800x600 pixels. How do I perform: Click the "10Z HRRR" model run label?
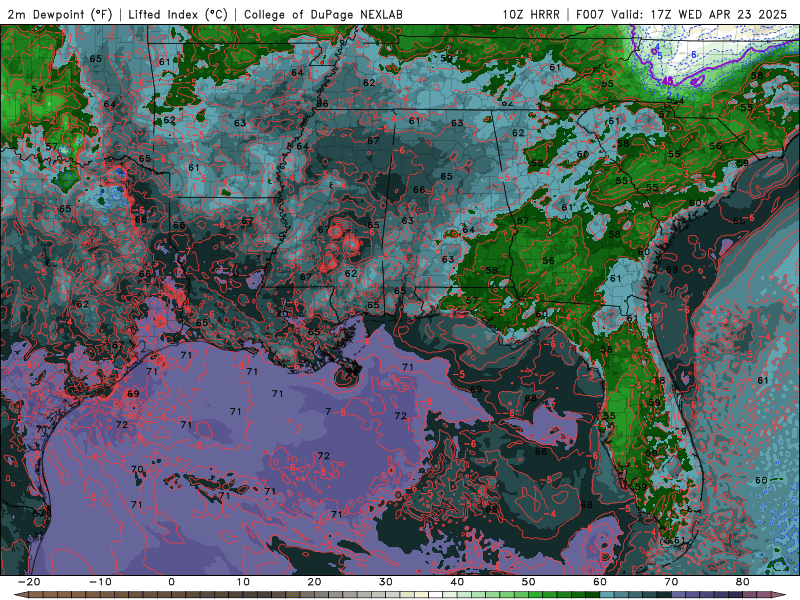(x=531, y=14)
